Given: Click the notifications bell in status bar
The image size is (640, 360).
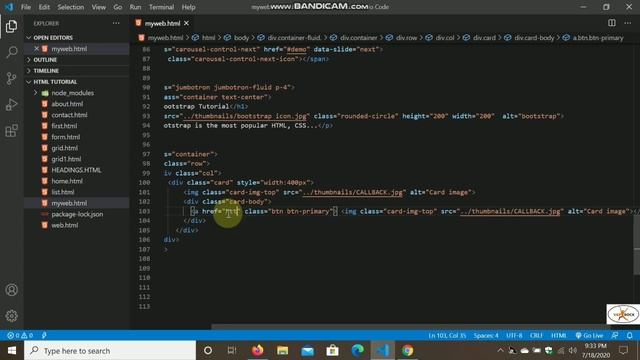Looking at the screenshot, I should (x=629, y=336).
